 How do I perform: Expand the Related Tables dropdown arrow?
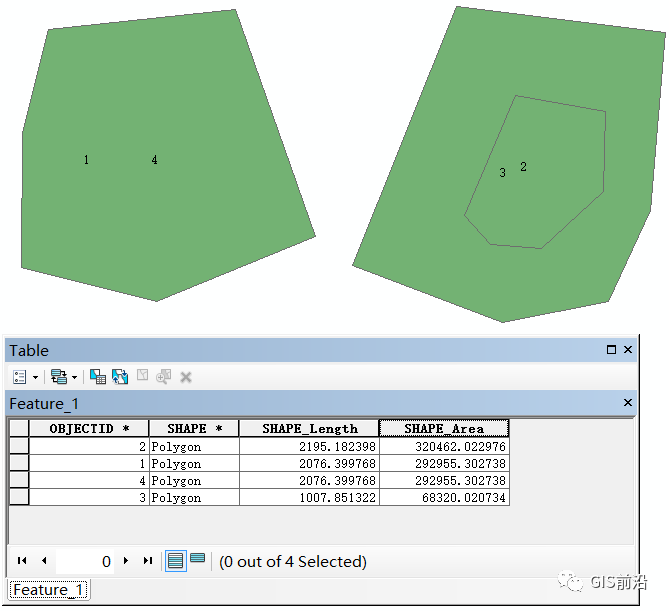[x=74, y=377]
